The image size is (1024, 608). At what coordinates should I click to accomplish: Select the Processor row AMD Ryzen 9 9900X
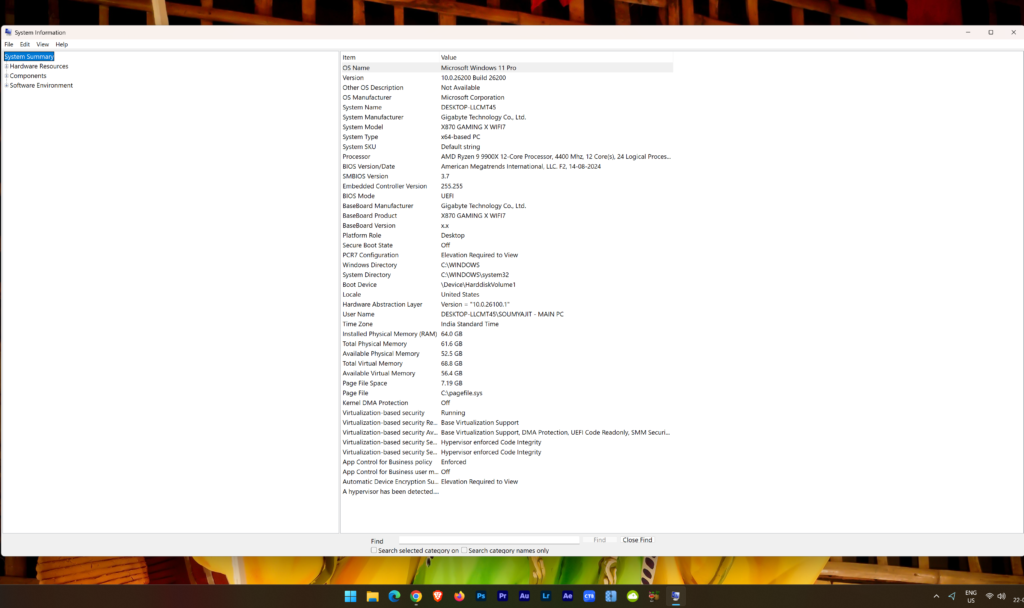point(507,157)
